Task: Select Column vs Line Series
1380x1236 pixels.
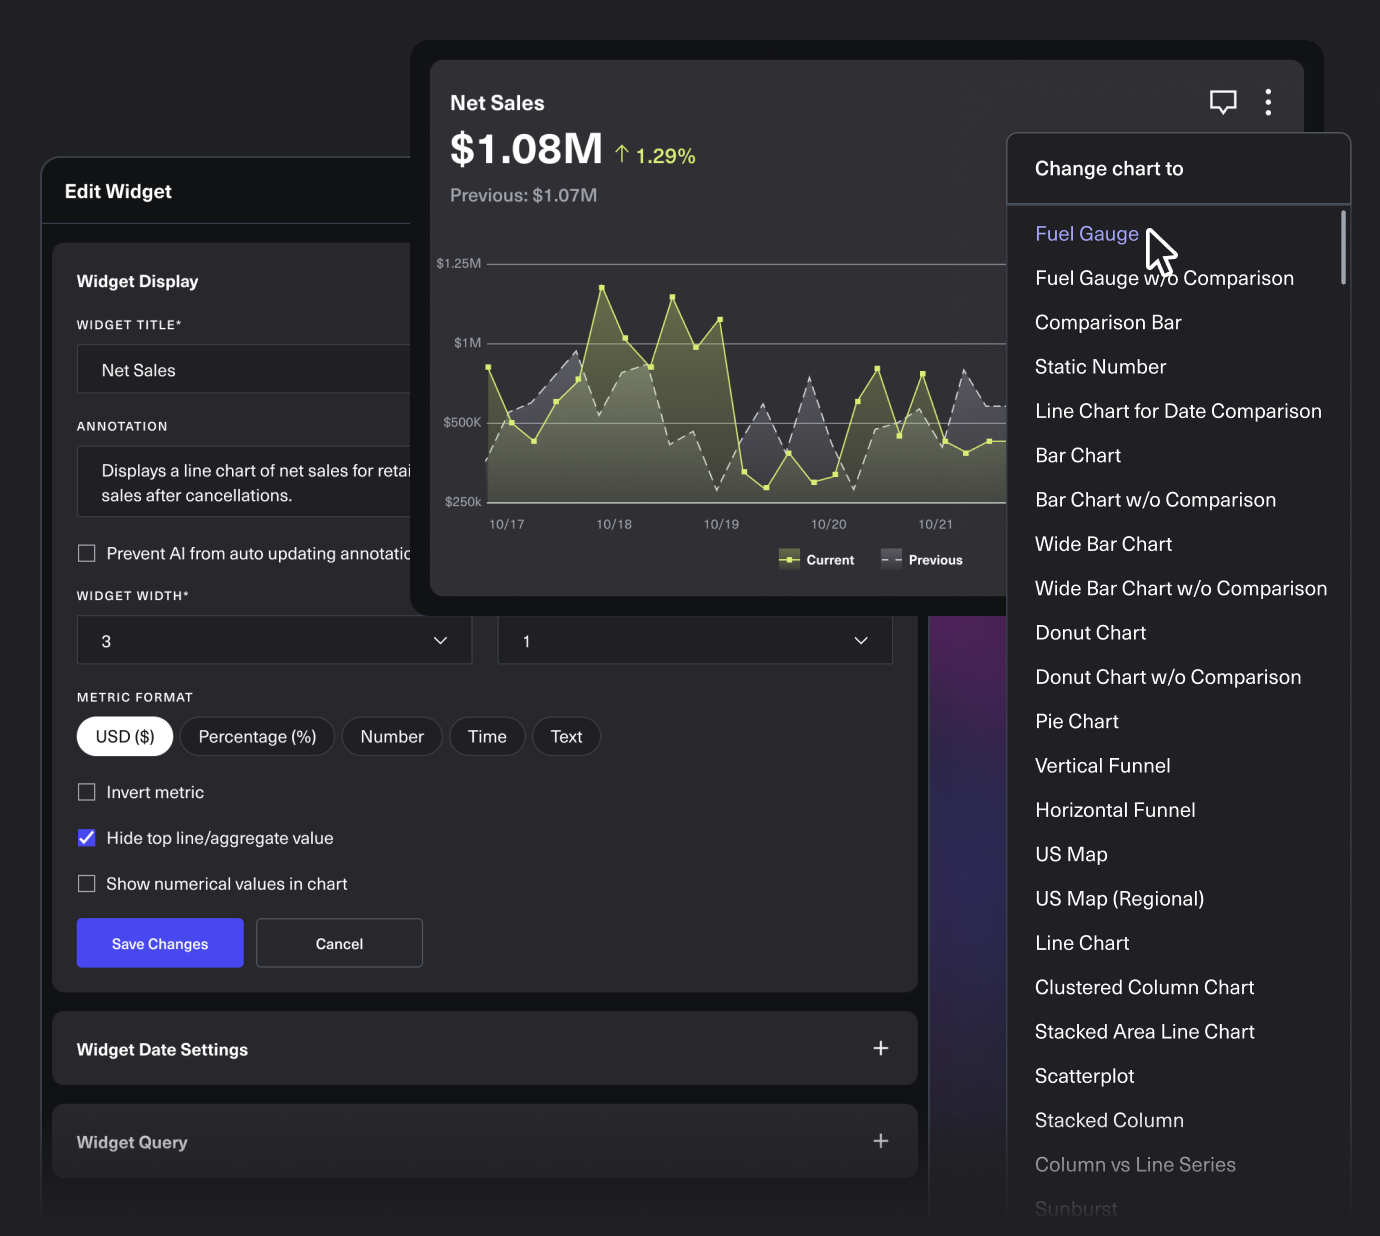Action: point(1135,1165)
